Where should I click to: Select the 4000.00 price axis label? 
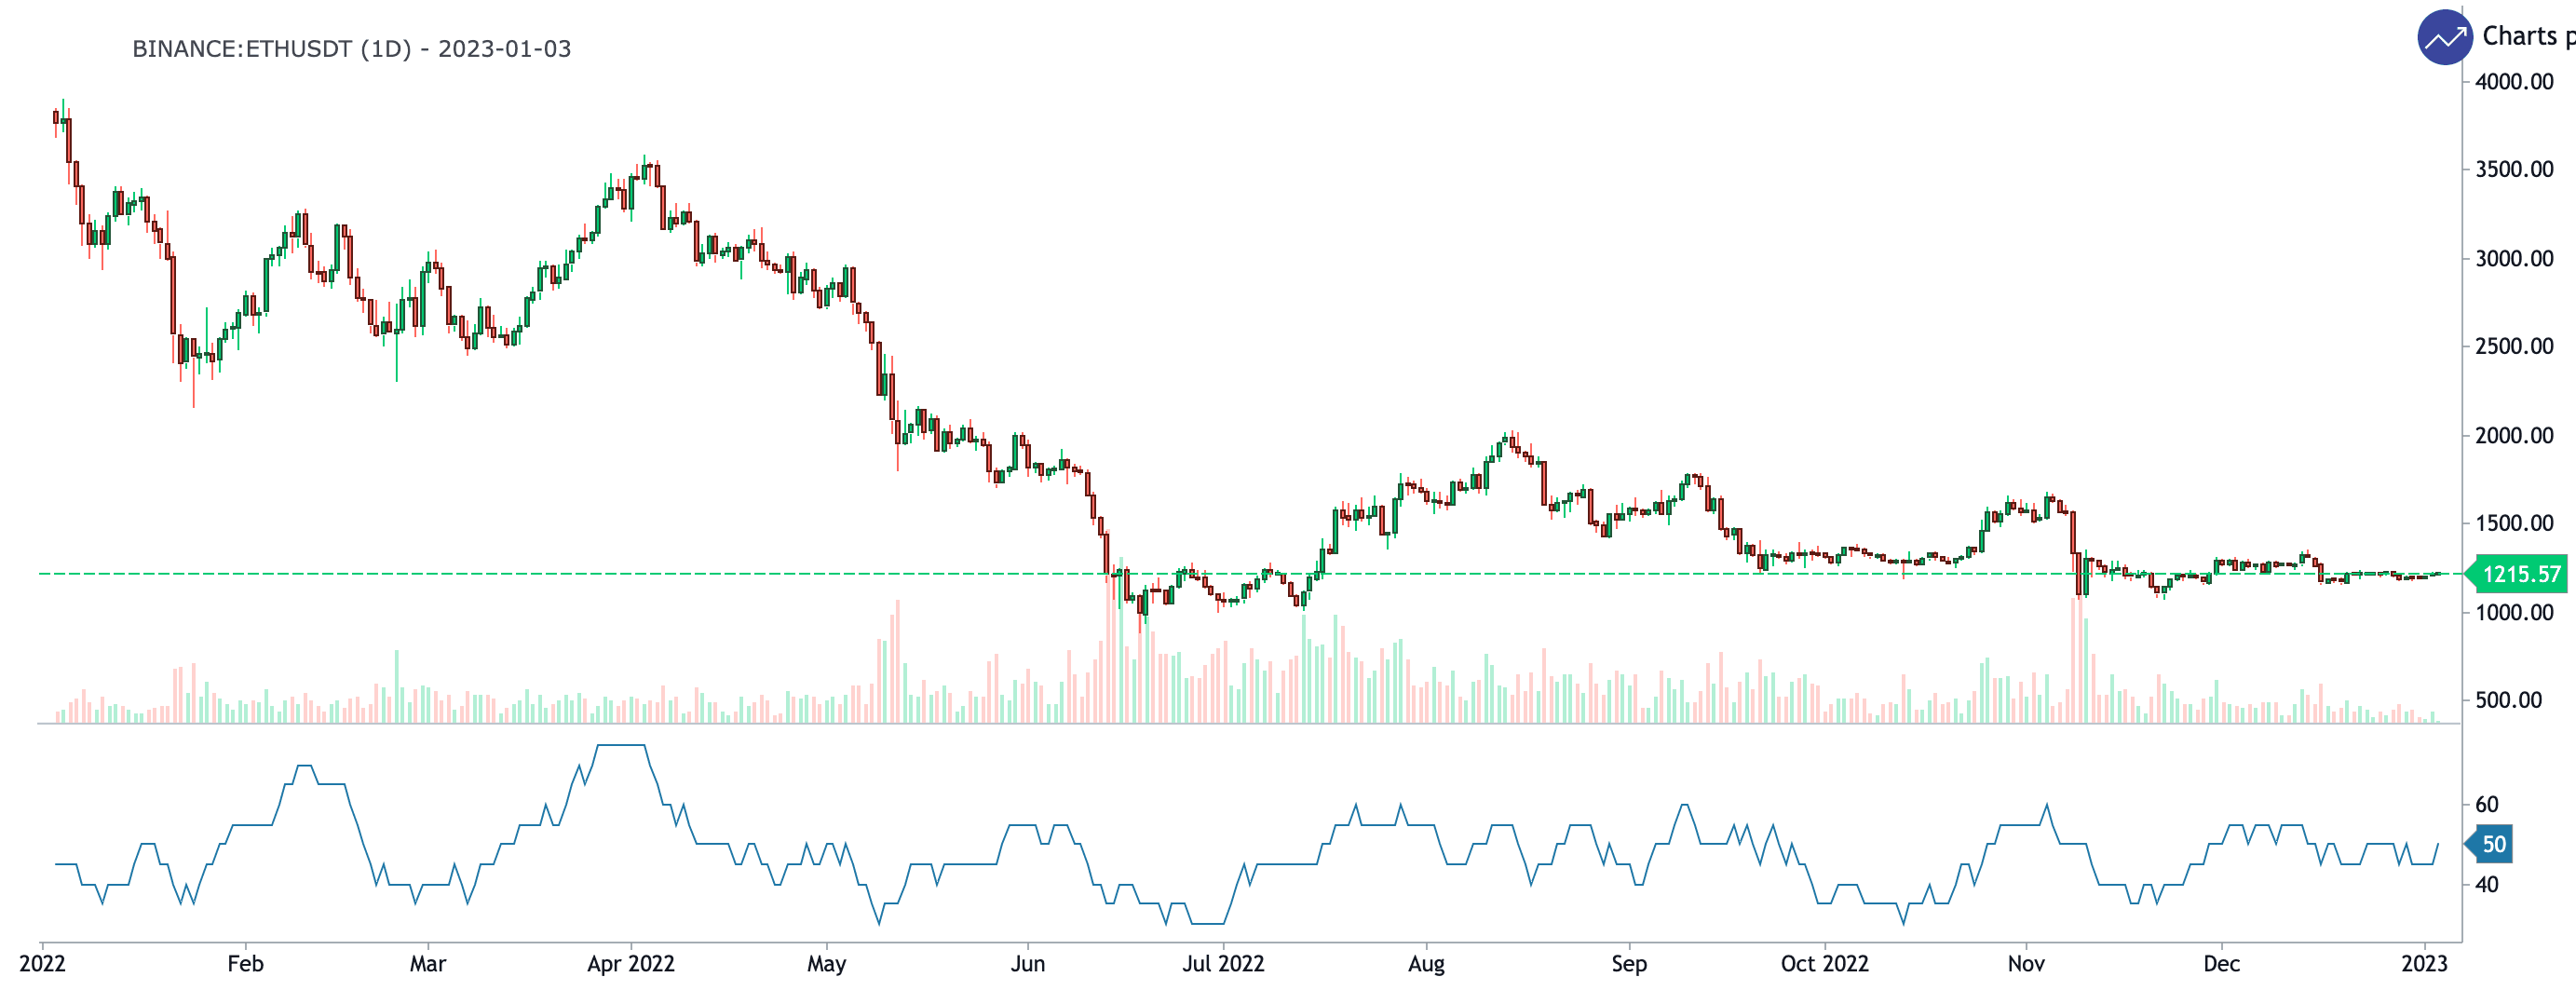[x=2513, y=82]
